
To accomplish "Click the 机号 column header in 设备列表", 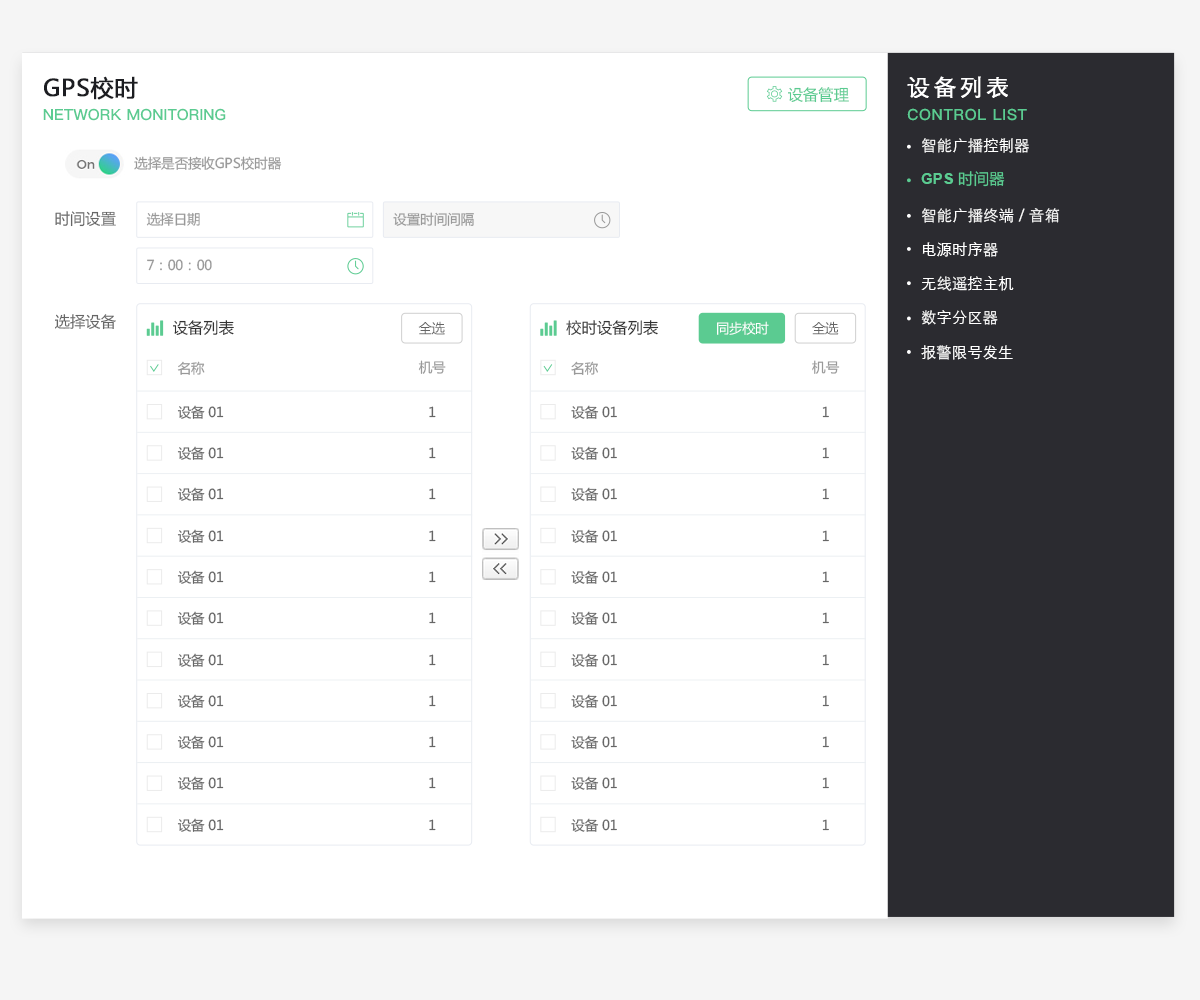I will (x=432, y=368).
